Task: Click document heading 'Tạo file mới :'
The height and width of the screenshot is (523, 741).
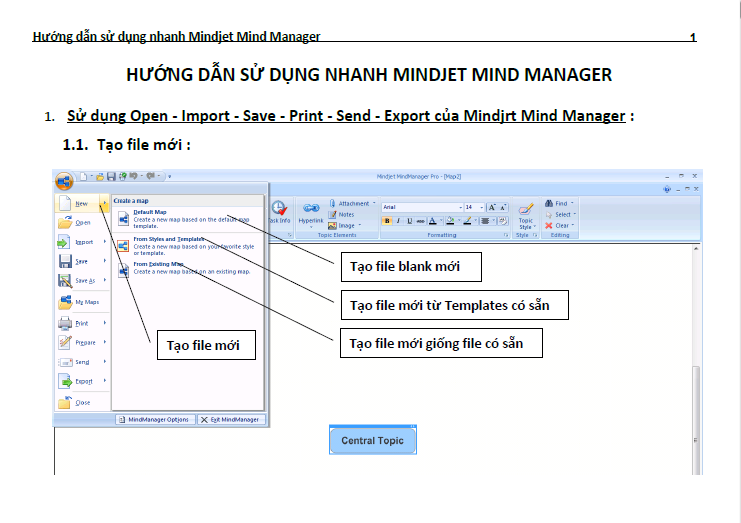Action: point(144,145)
